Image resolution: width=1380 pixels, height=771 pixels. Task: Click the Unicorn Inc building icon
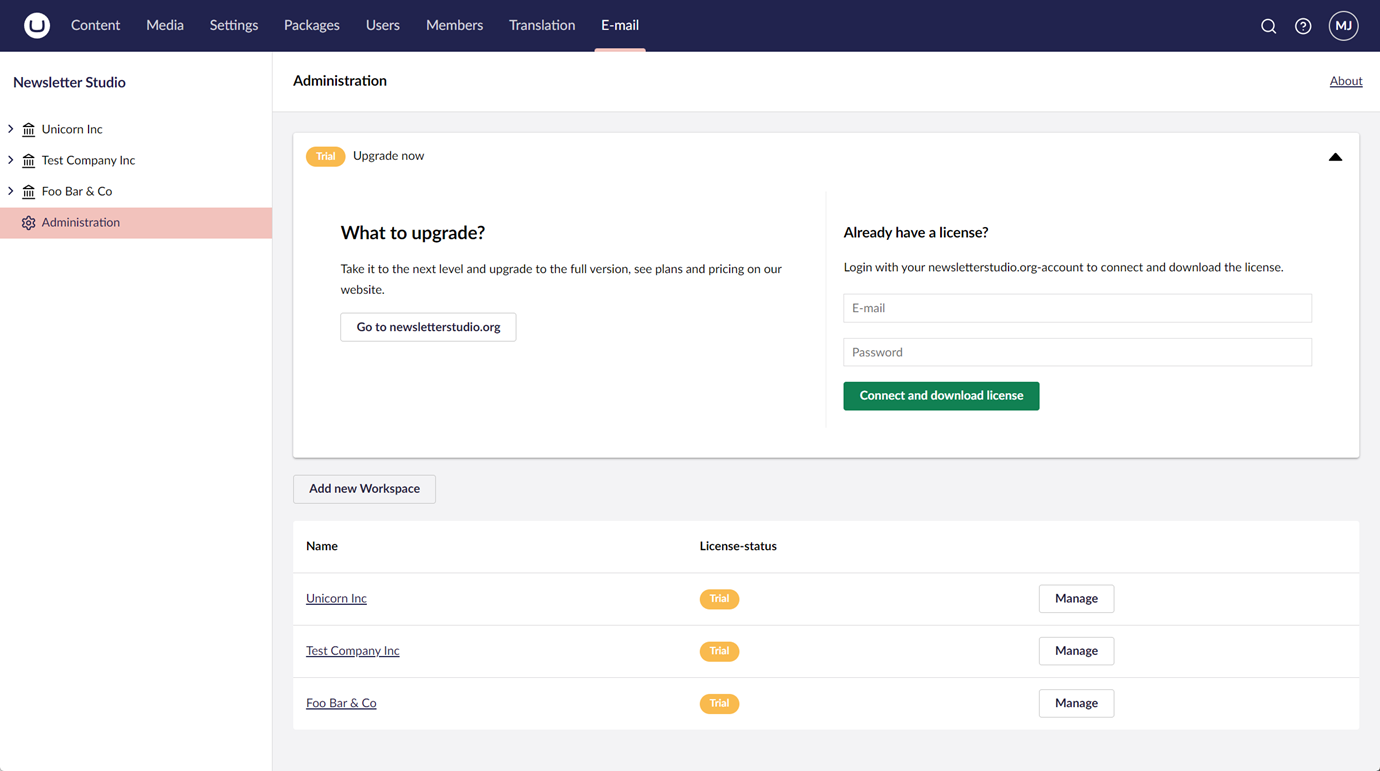[x=29, y=129]
